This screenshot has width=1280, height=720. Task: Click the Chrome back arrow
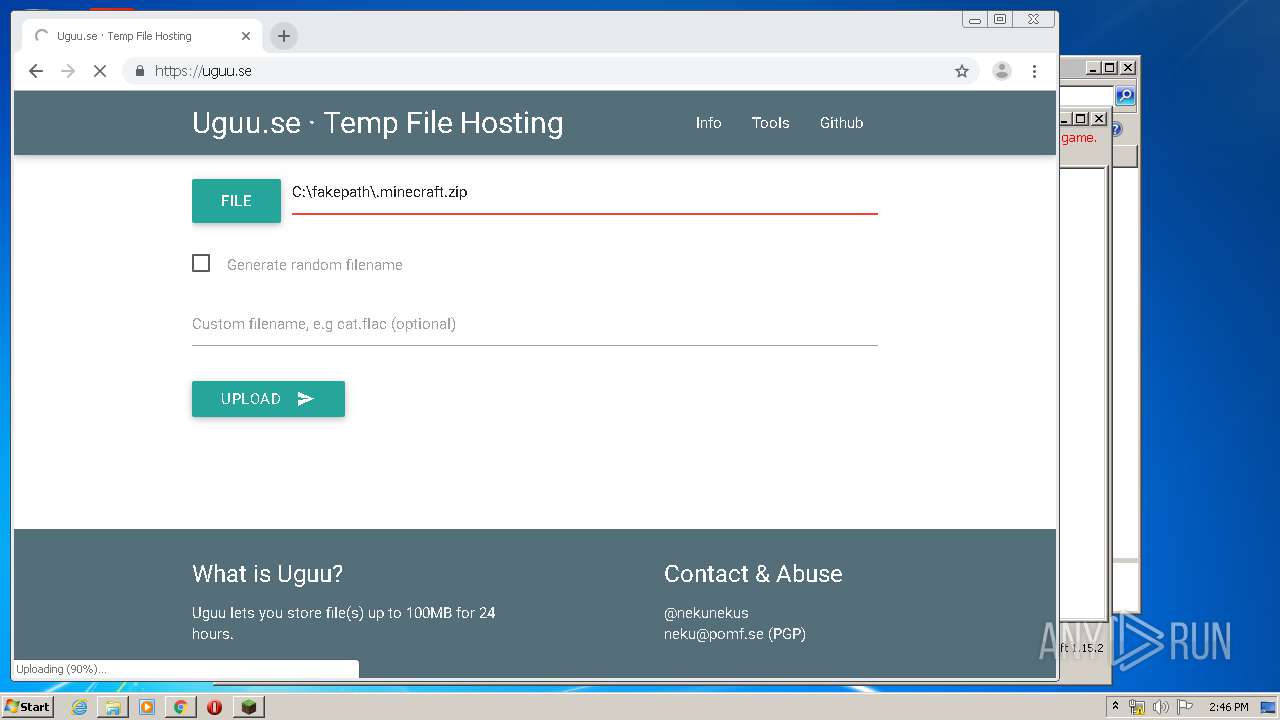pyautogui.click(x=36, y=71)
